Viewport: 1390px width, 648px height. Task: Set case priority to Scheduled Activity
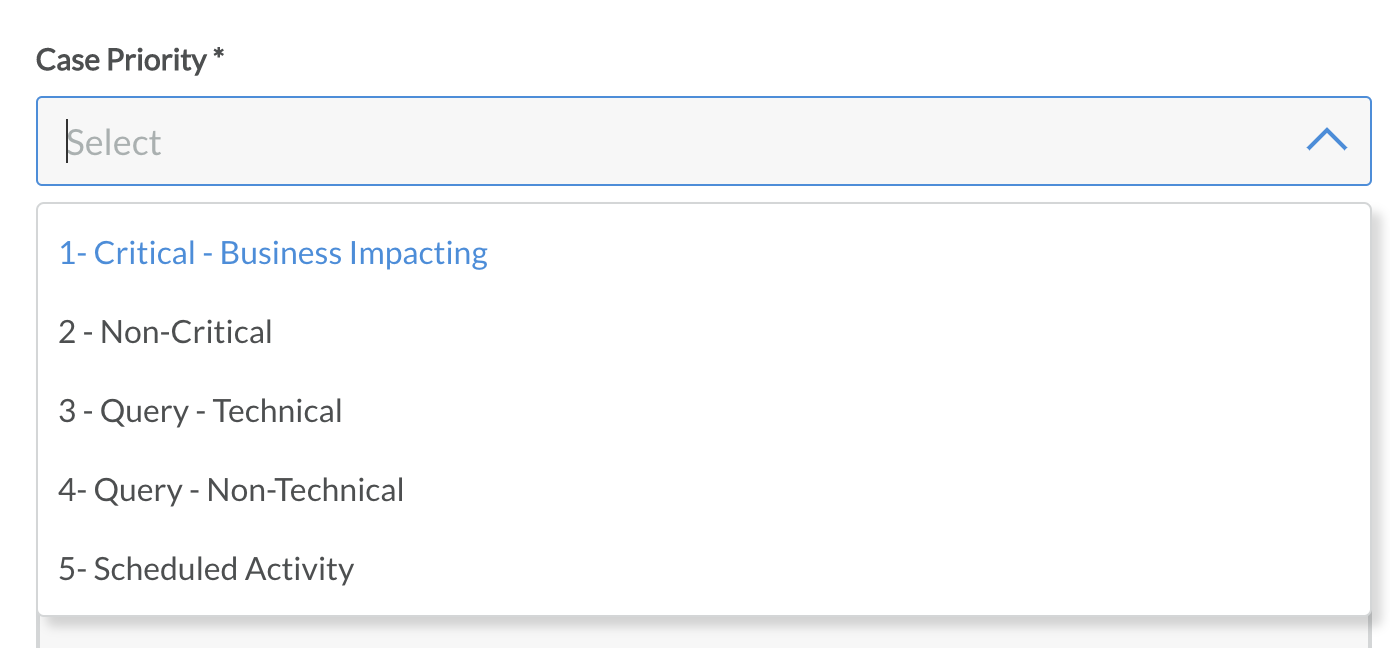click(x=206, y=569)
